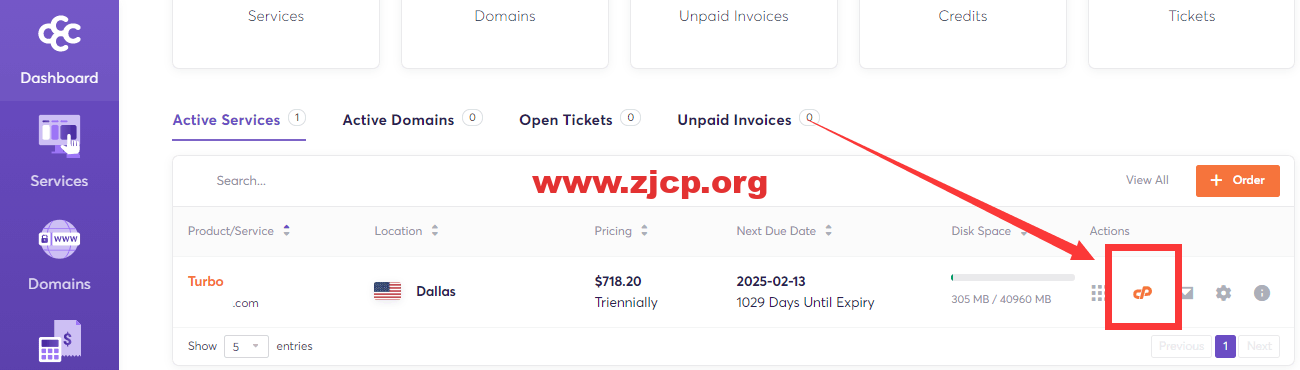This screenshot has height=370, width=1300.
Task: Open the grid menu icon in Actions
Action: tap(1097, 293)
